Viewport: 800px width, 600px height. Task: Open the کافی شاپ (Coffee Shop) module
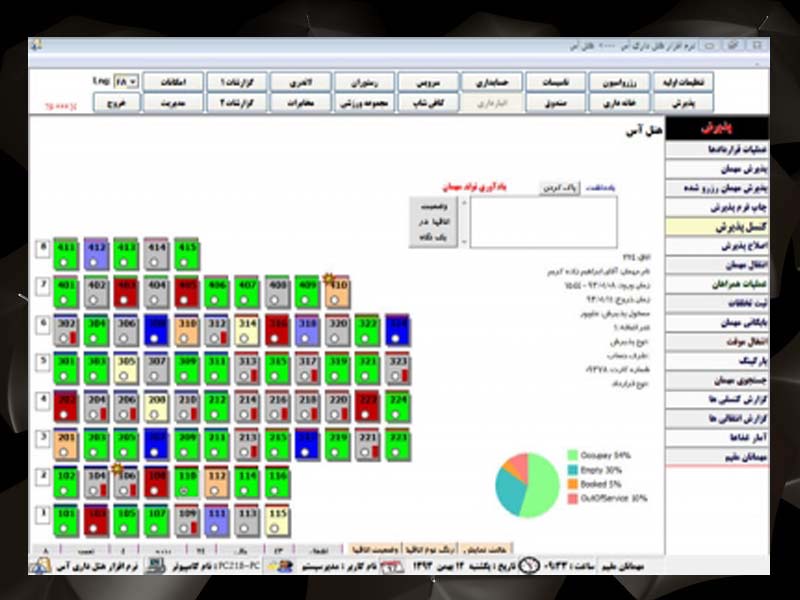coord(428,102)
